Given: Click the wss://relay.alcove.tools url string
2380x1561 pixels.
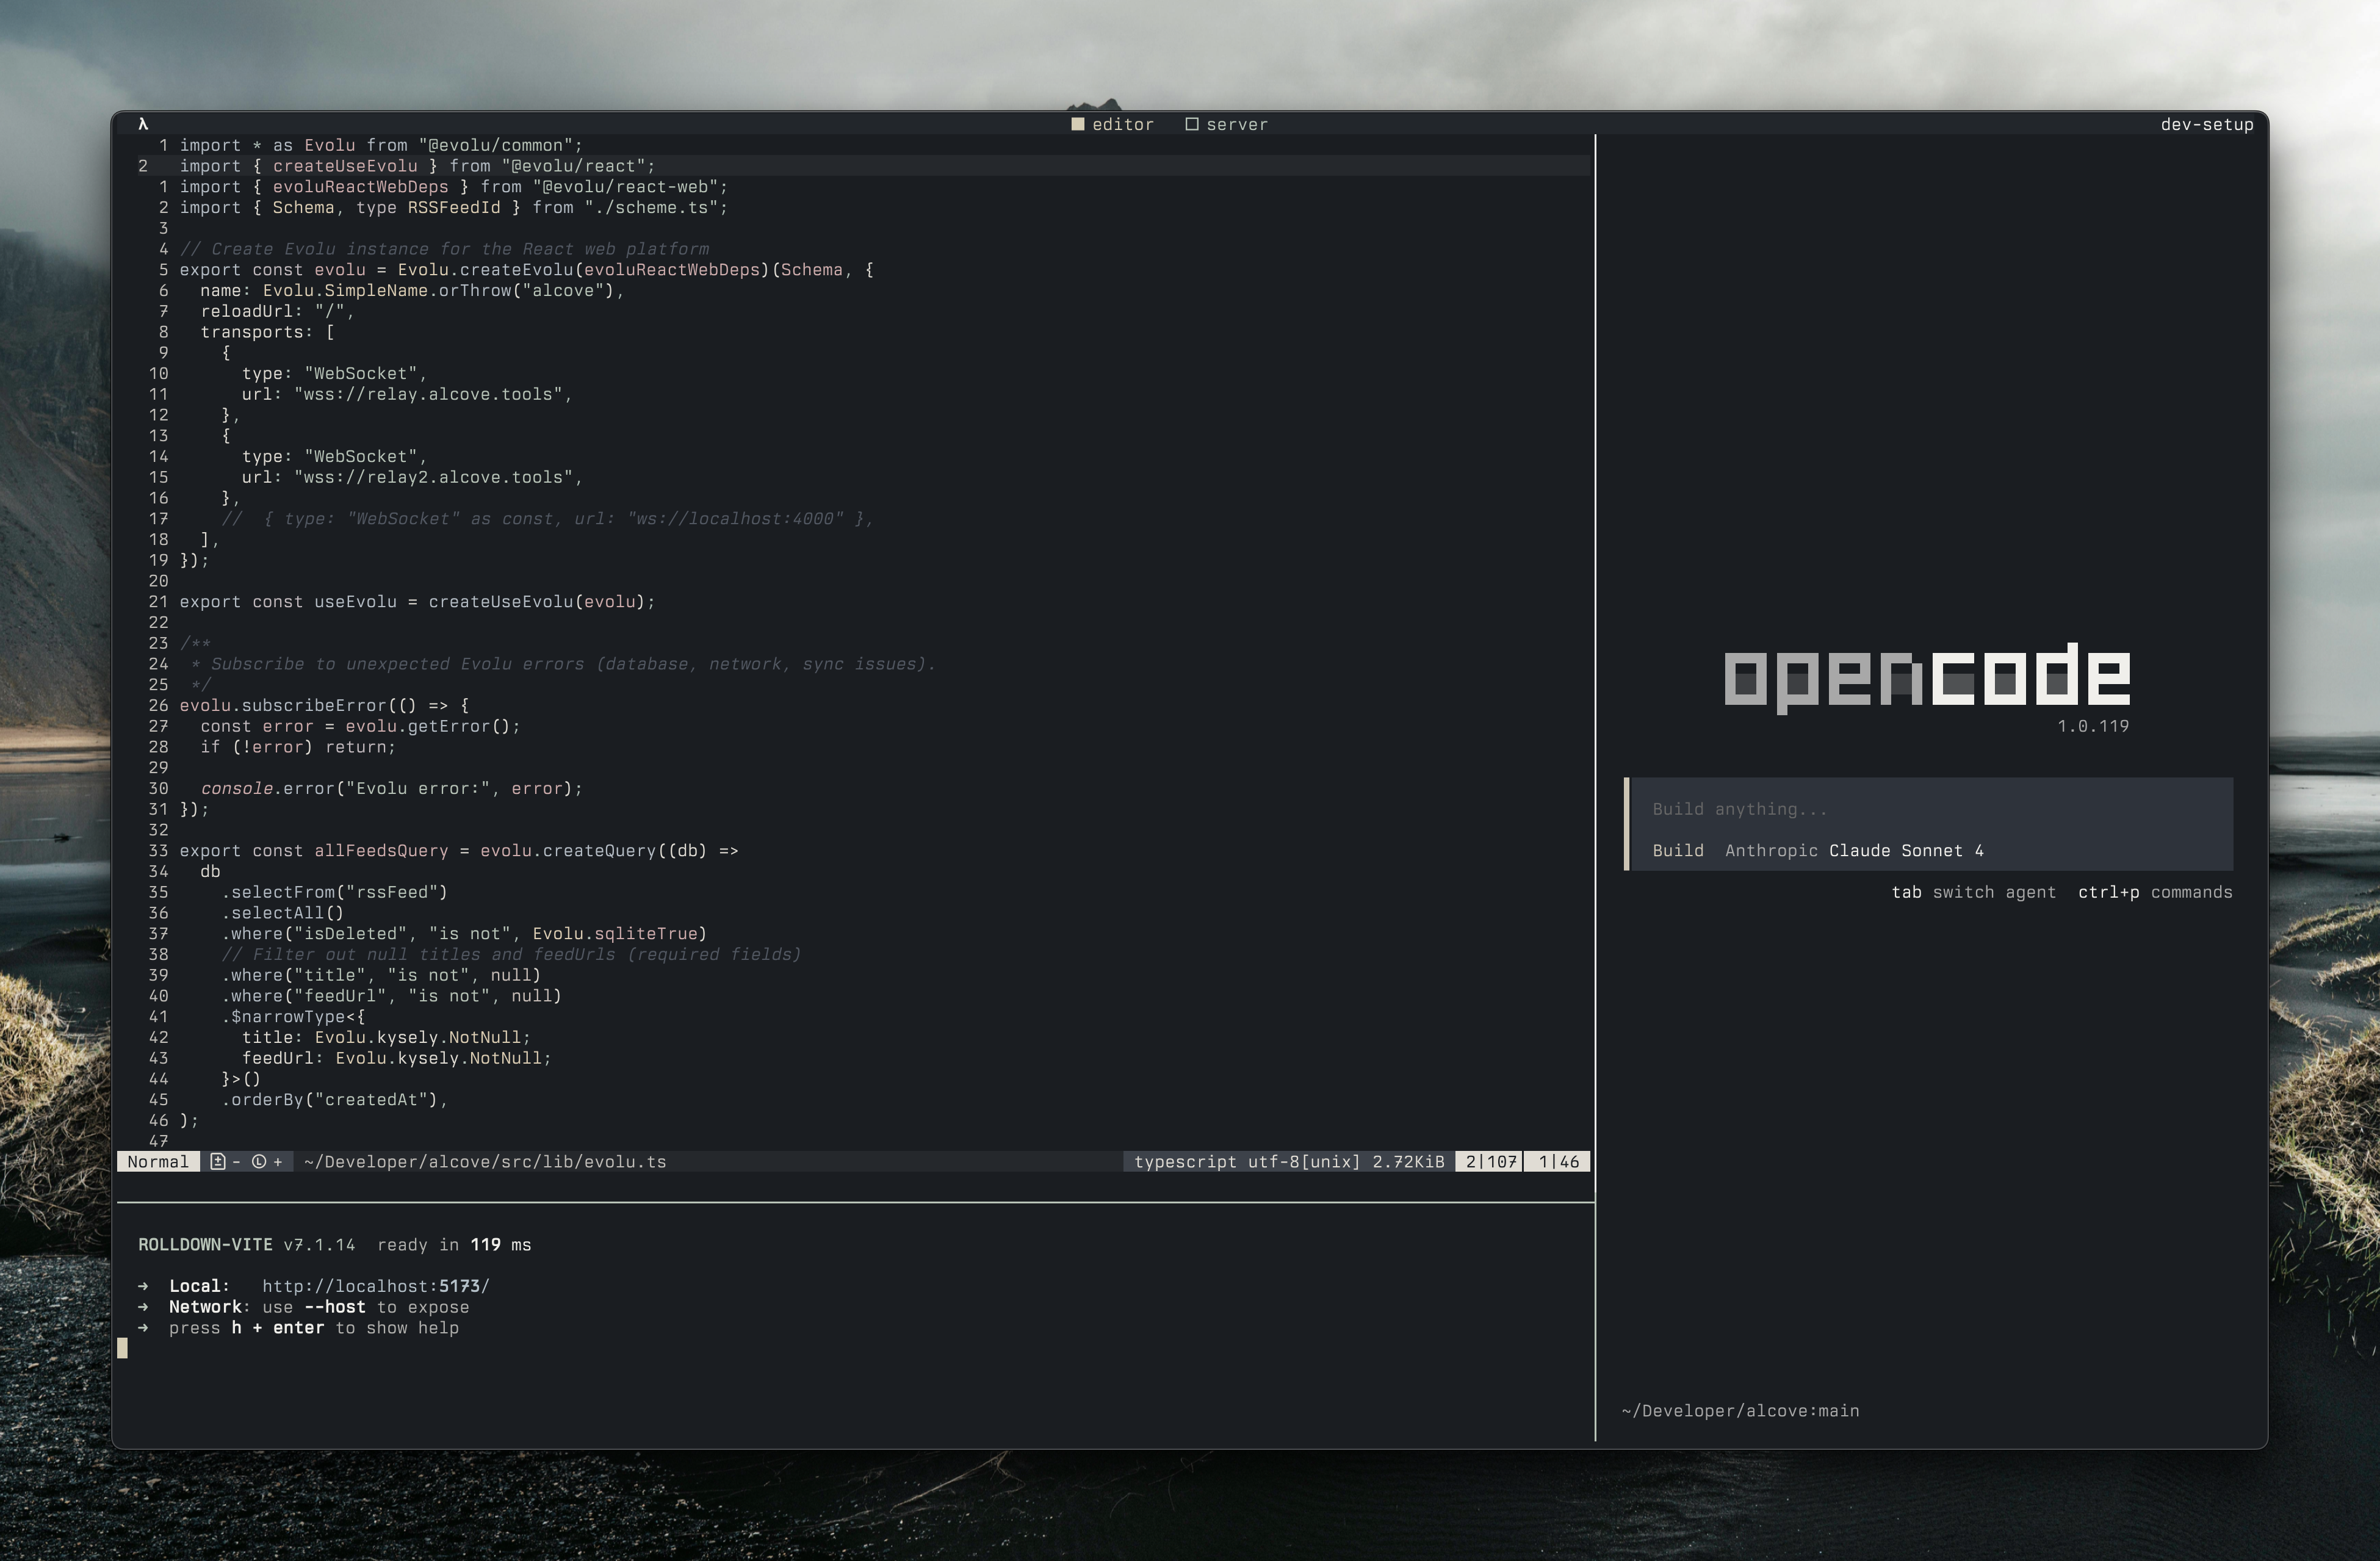Looking at the screenshot, I should (x=428, y=394).
